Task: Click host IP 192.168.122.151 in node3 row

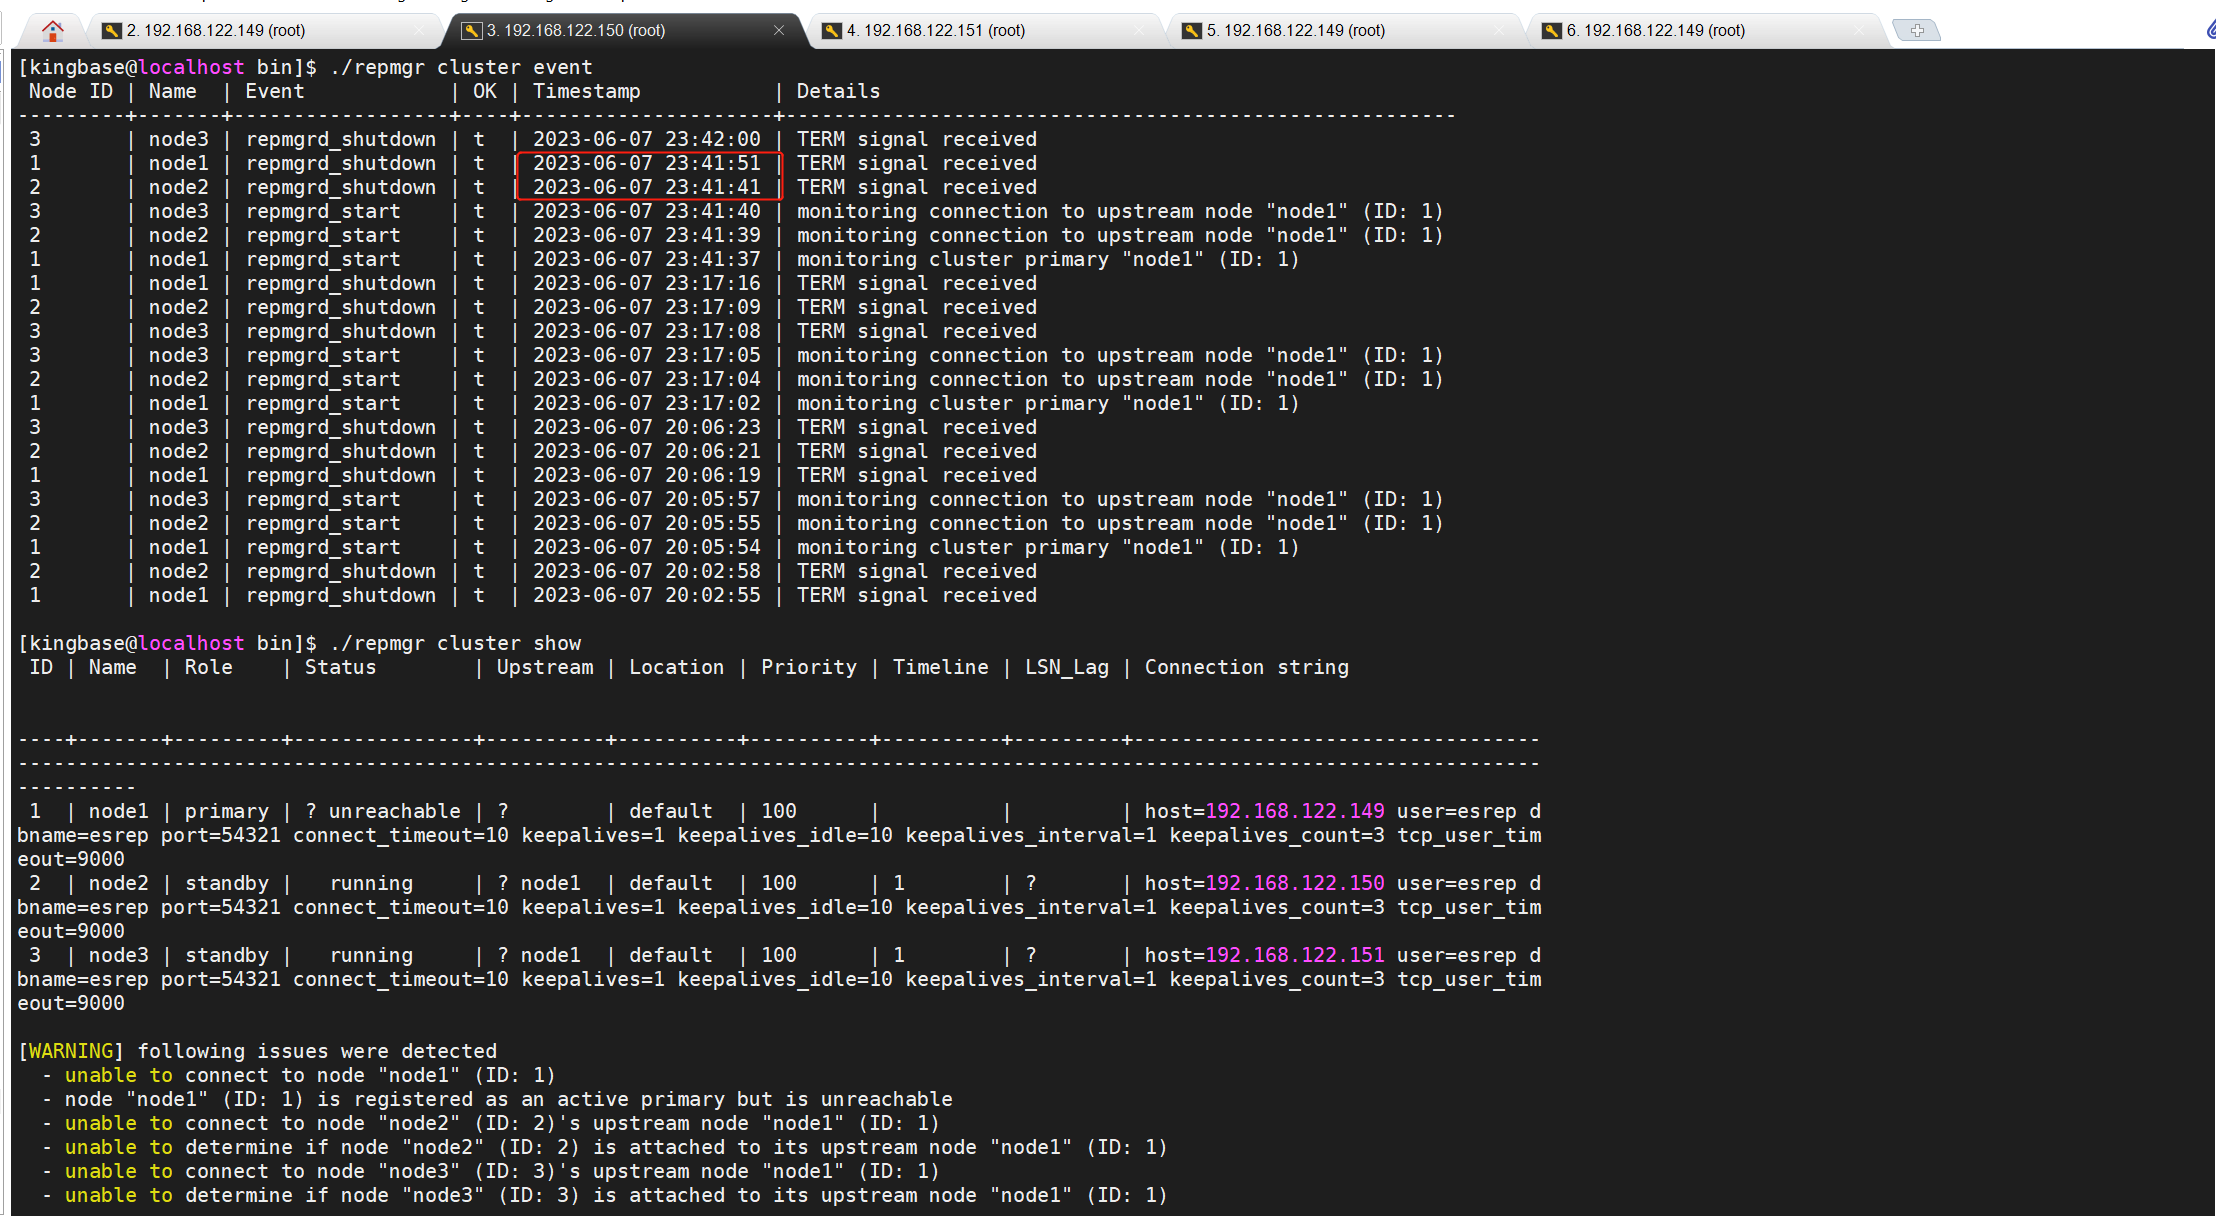Action: pos(1294,955)
